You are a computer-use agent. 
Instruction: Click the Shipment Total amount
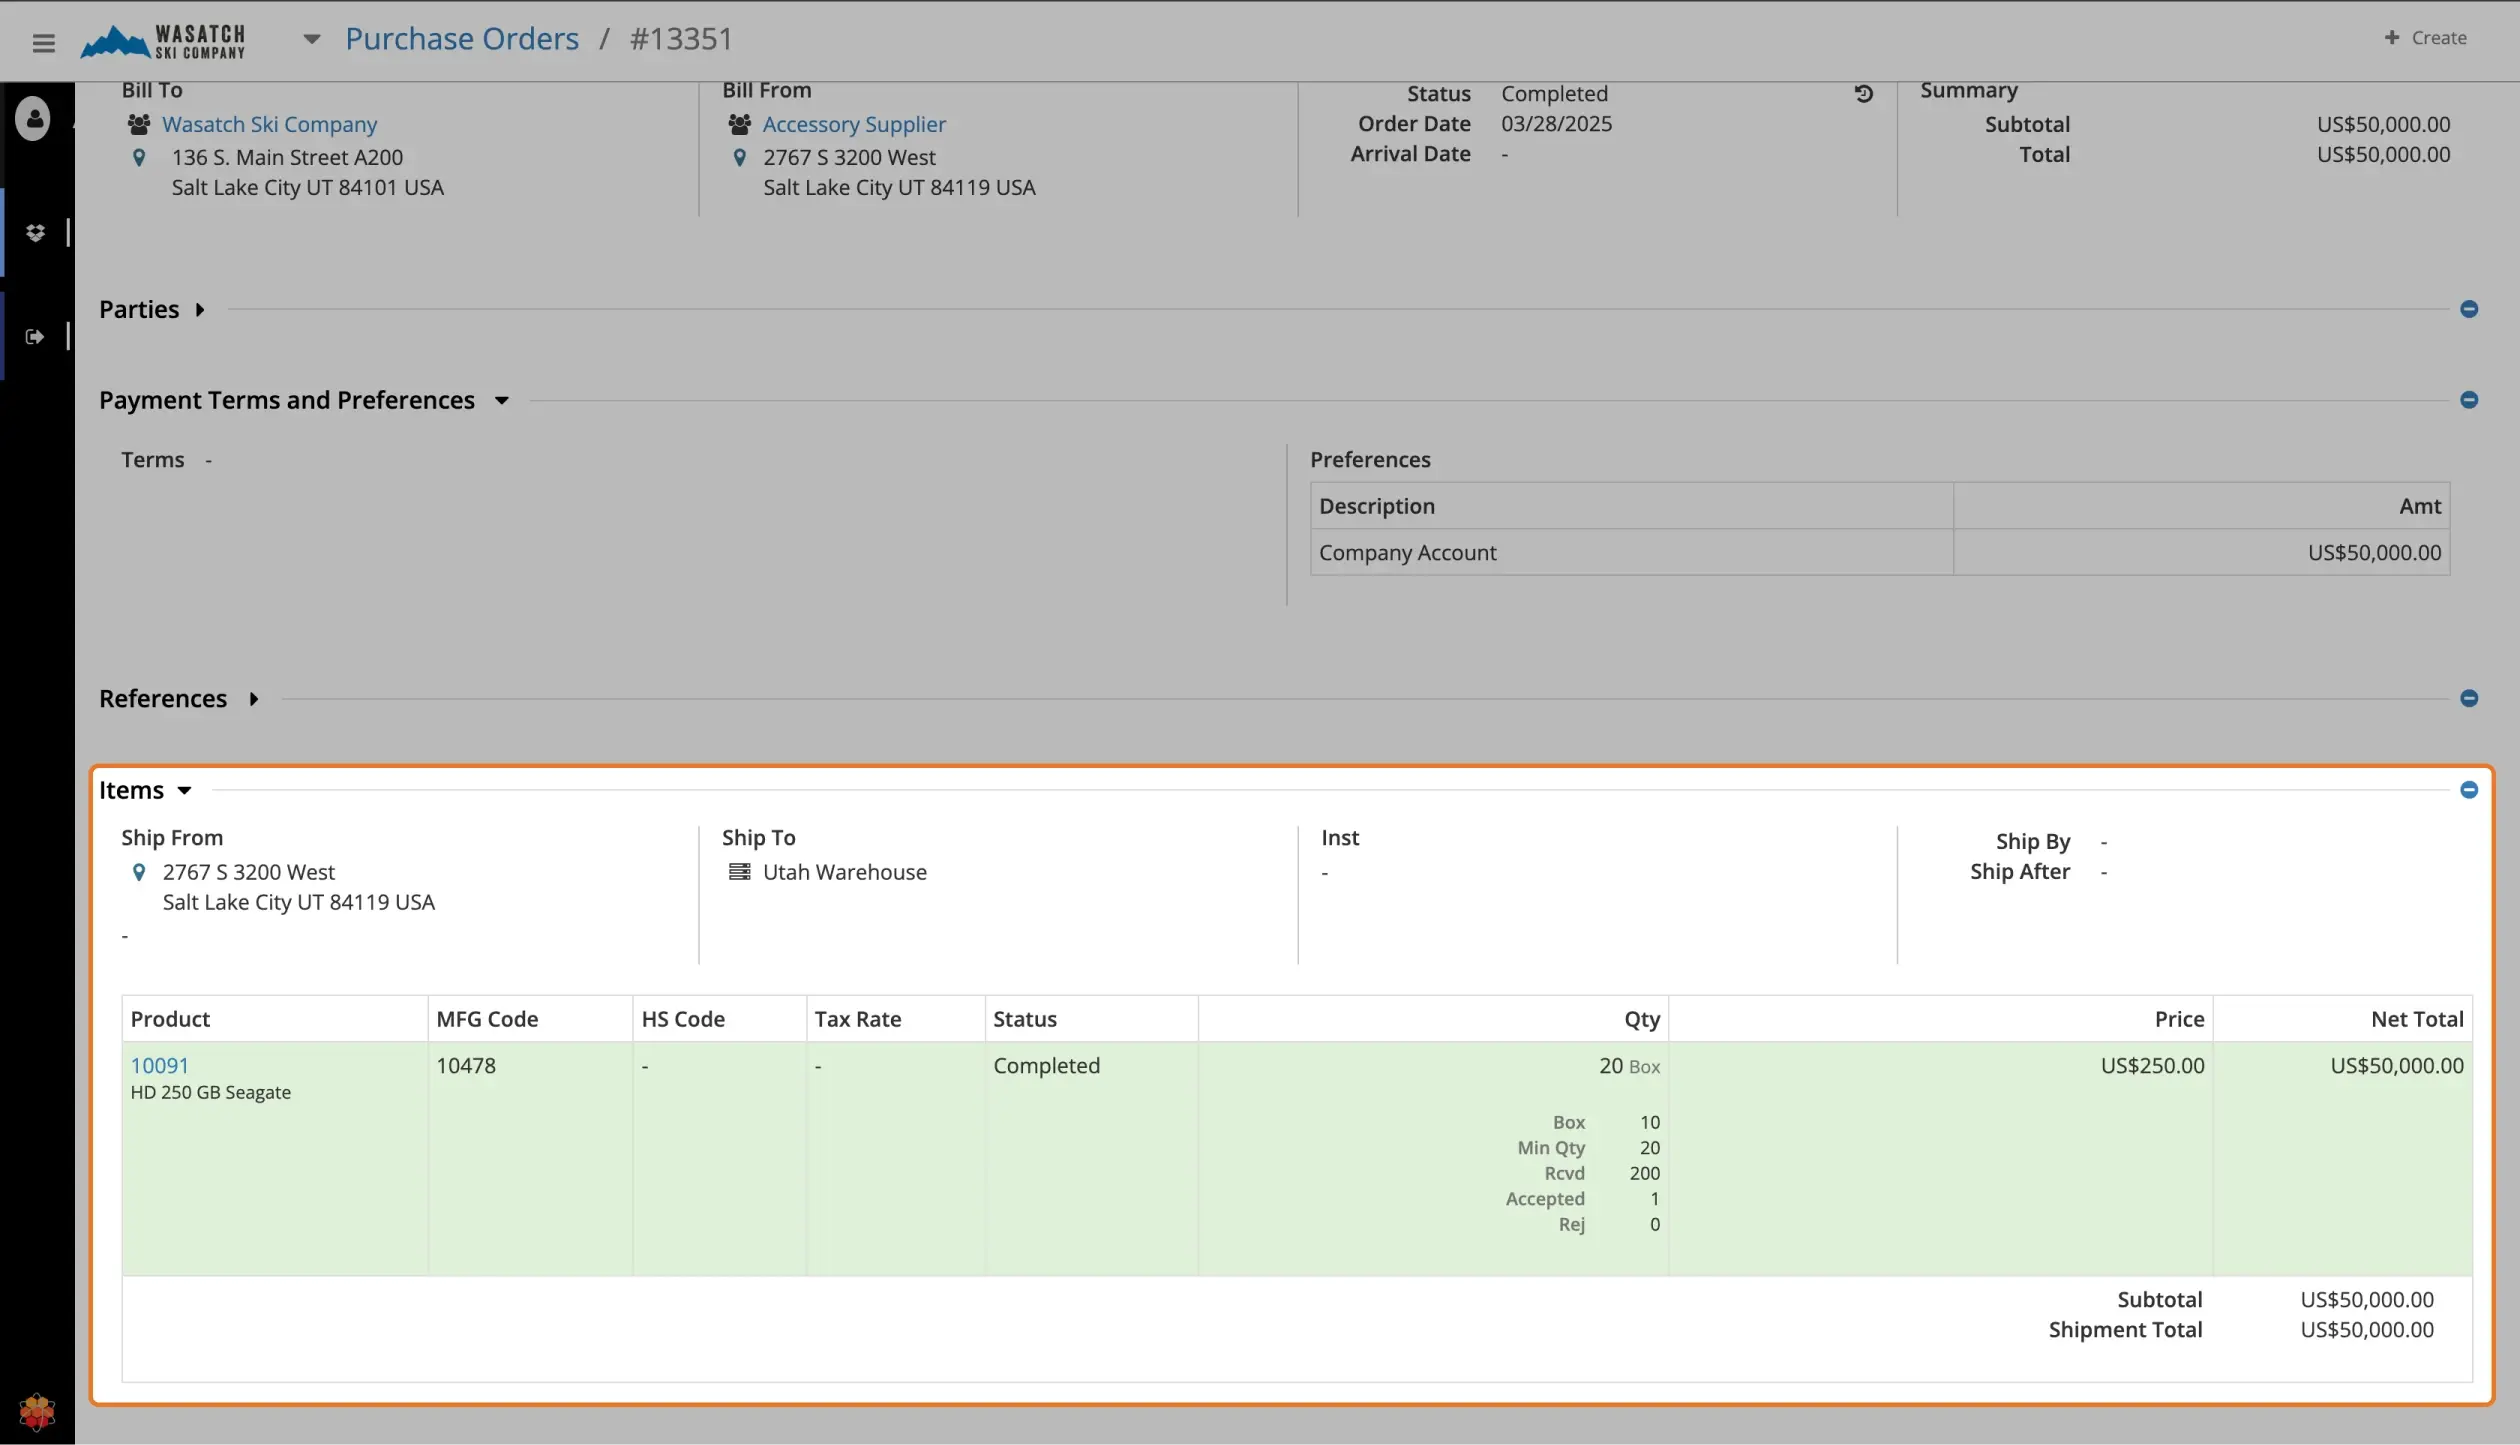pyautogui.click(x=2367, y=1329)
